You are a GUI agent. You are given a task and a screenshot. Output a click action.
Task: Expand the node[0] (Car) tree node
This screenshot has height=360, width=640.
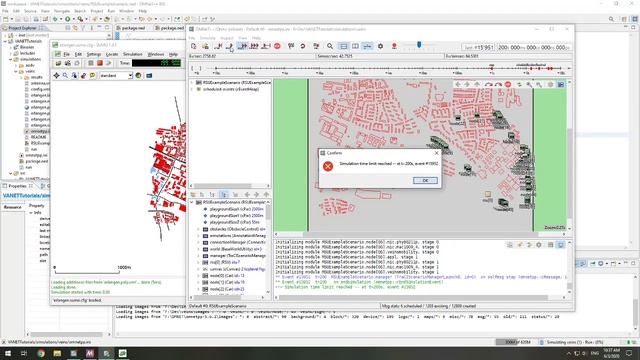point(198,276)
